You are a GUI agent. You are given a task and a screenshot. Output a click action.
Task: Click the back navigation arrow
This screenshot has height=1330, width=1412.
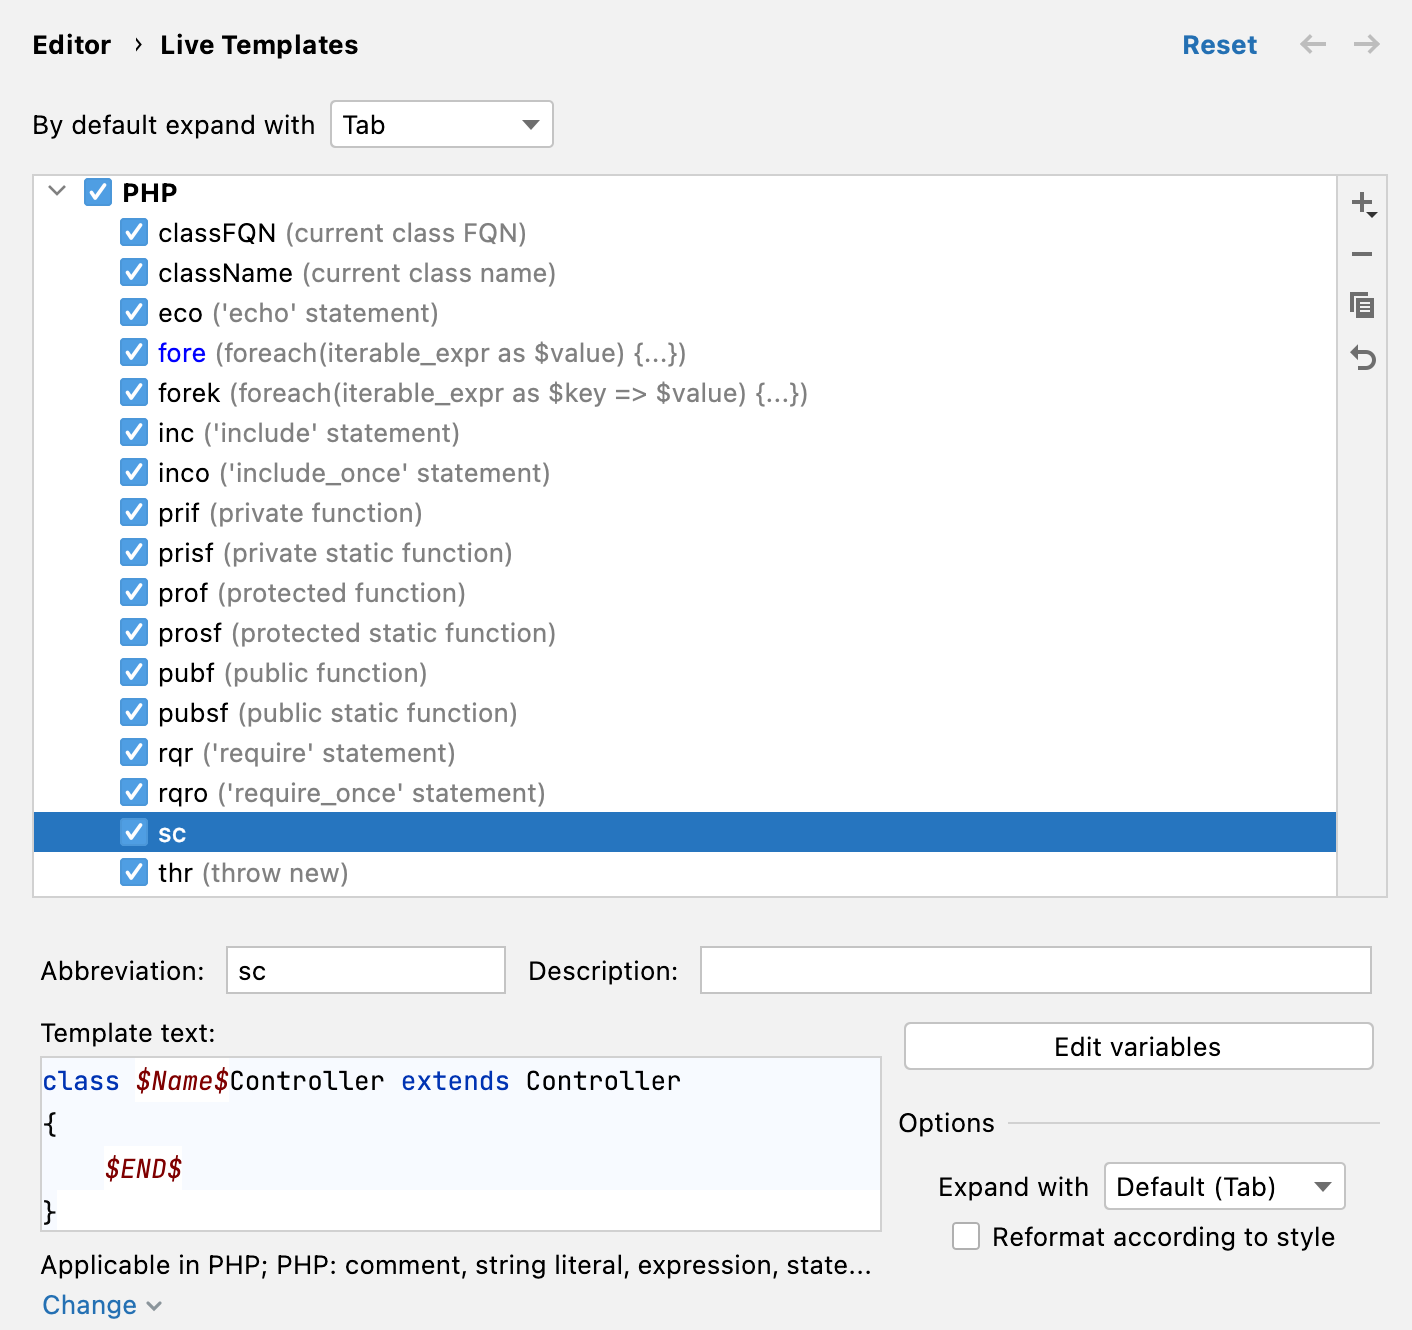1313,44
